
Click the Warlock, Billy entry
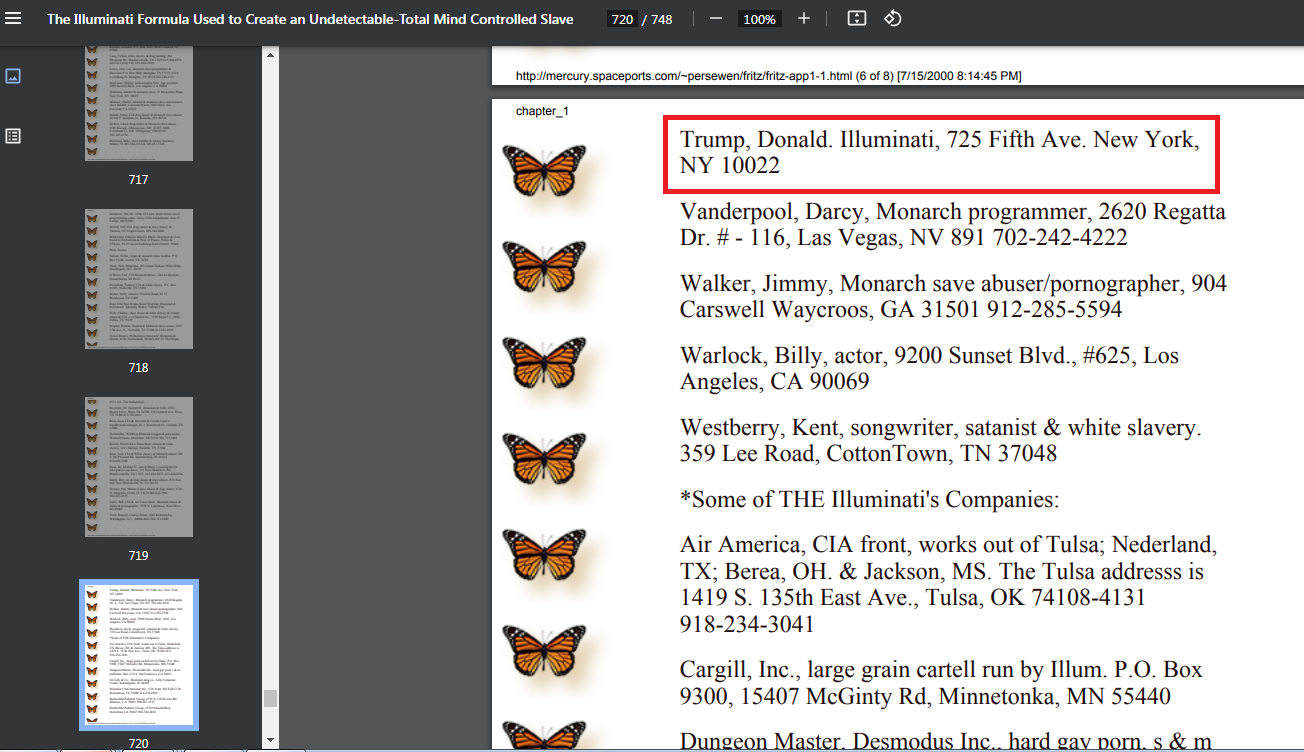(930, 368)
